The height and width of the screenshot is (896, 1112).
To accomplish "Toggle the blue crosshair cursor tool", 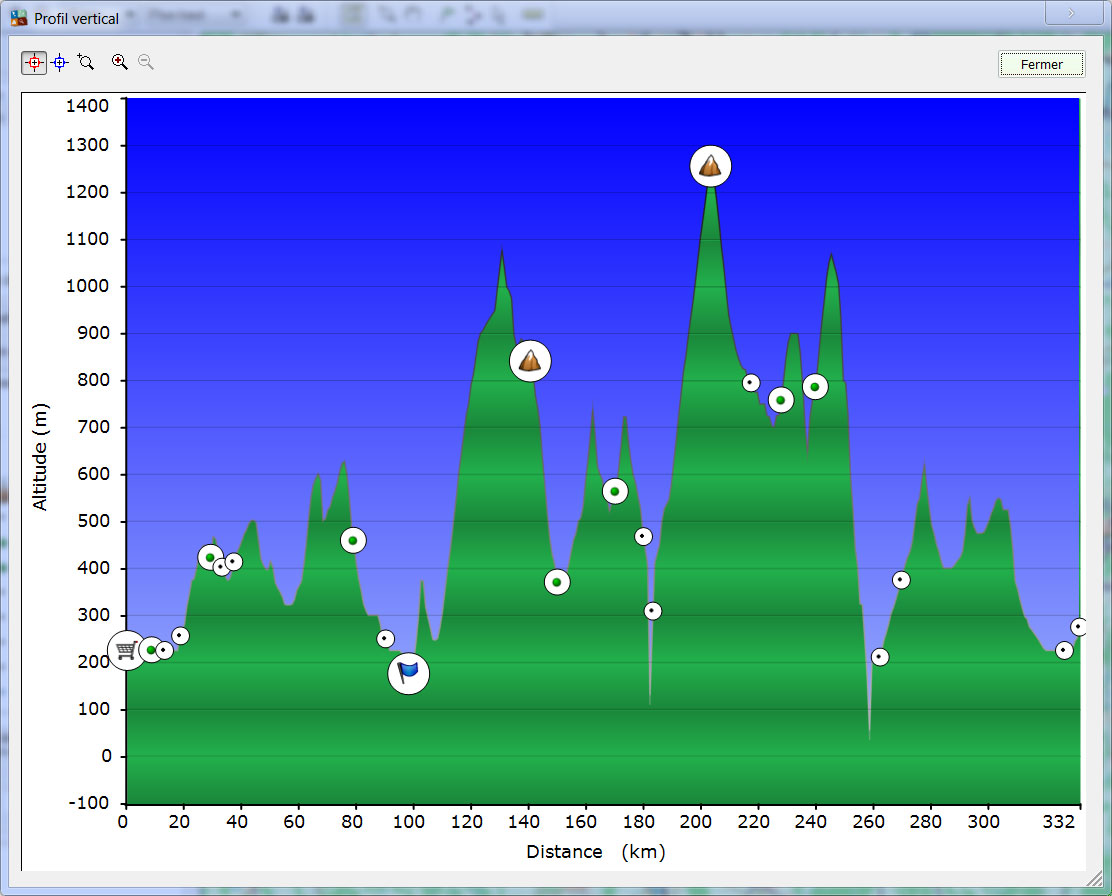I will click(x=59, y=62).
